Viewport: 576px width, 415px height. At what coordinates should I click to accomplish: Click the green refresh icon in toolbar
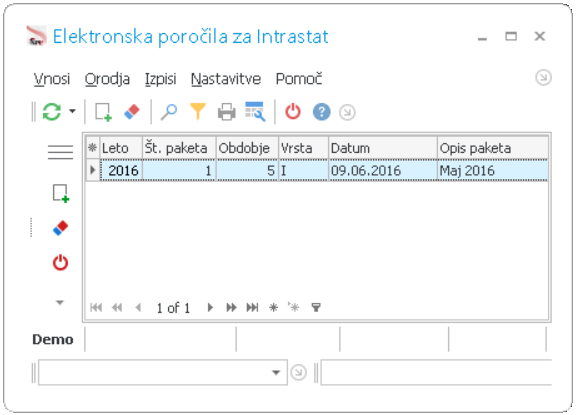(52, 112)
